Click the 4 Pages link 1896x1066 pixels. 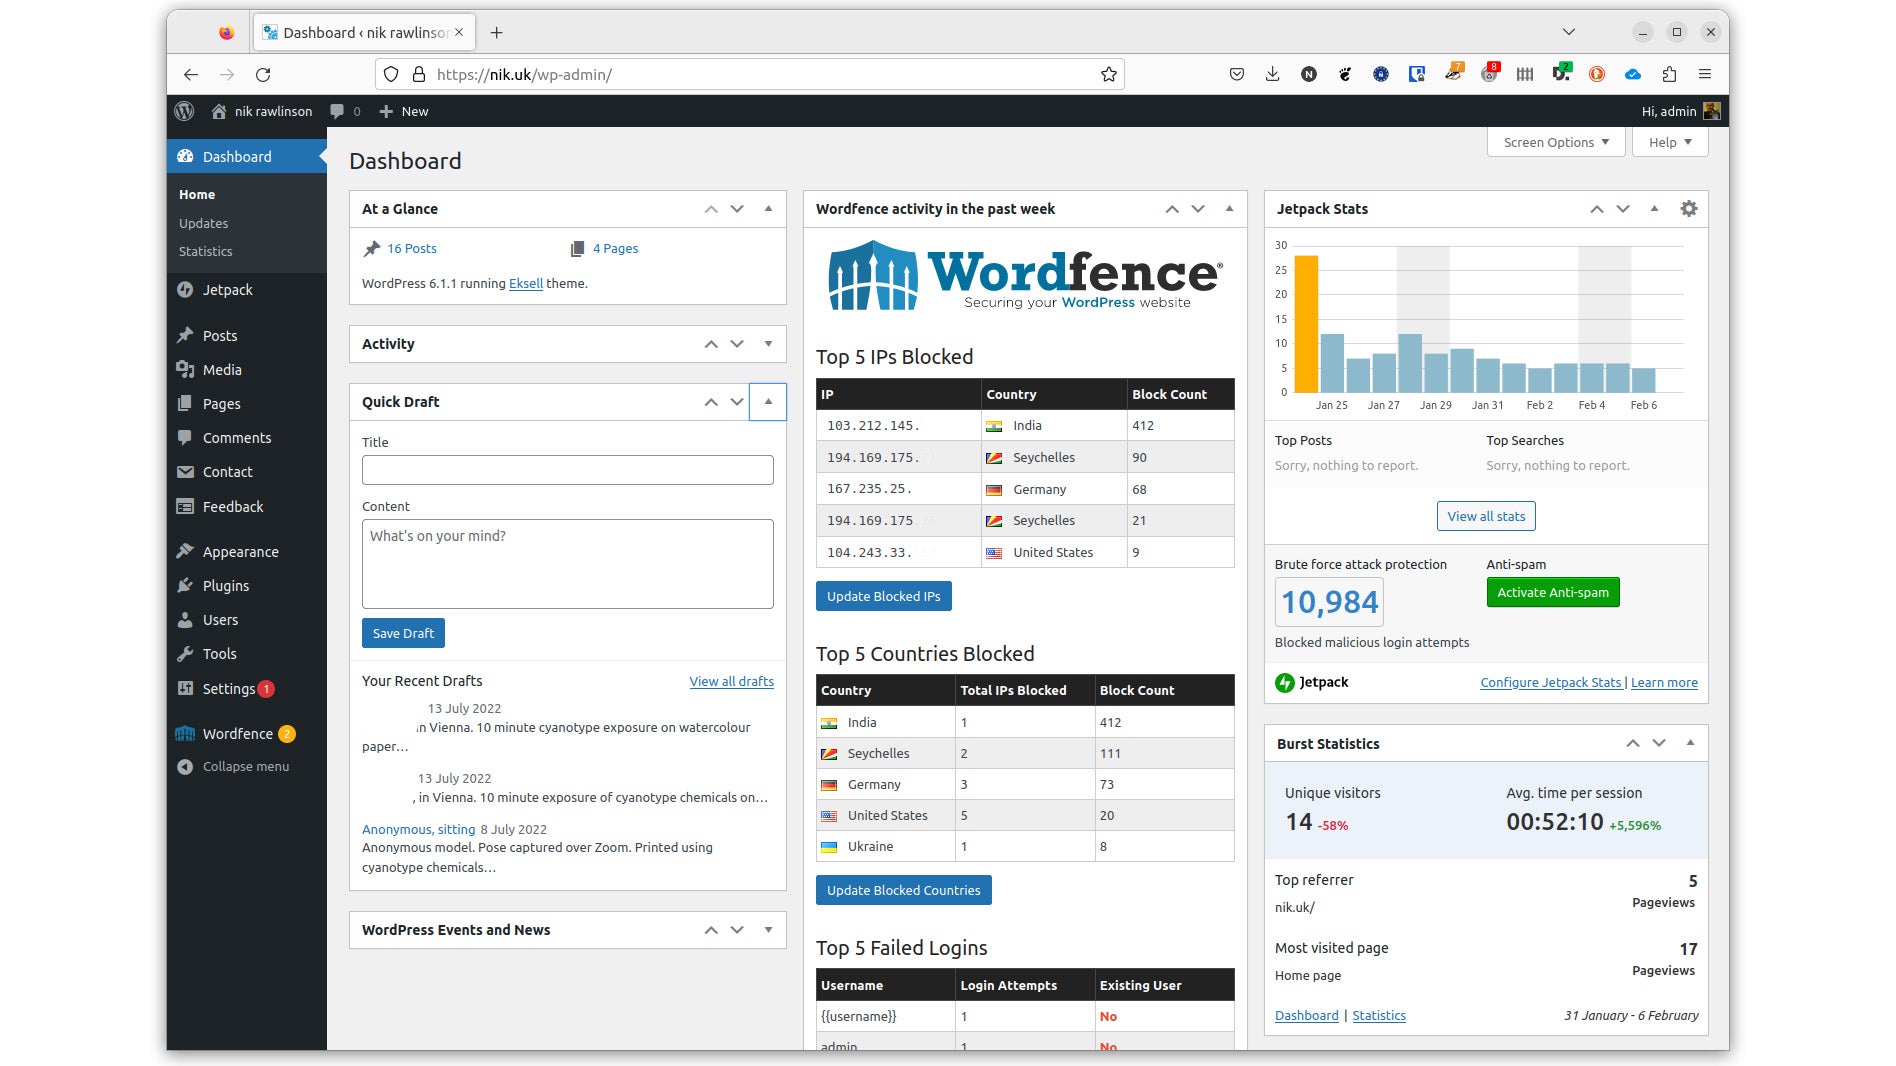click(x=615, y=249)
